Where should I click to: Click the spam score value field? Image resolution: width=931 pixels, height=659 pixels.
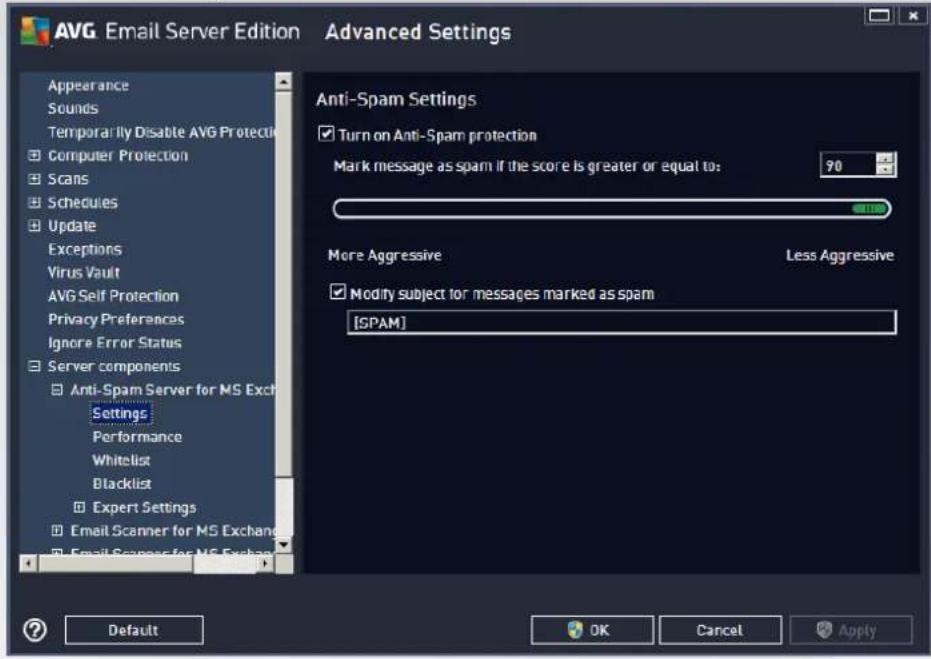(x=848, y=165)
